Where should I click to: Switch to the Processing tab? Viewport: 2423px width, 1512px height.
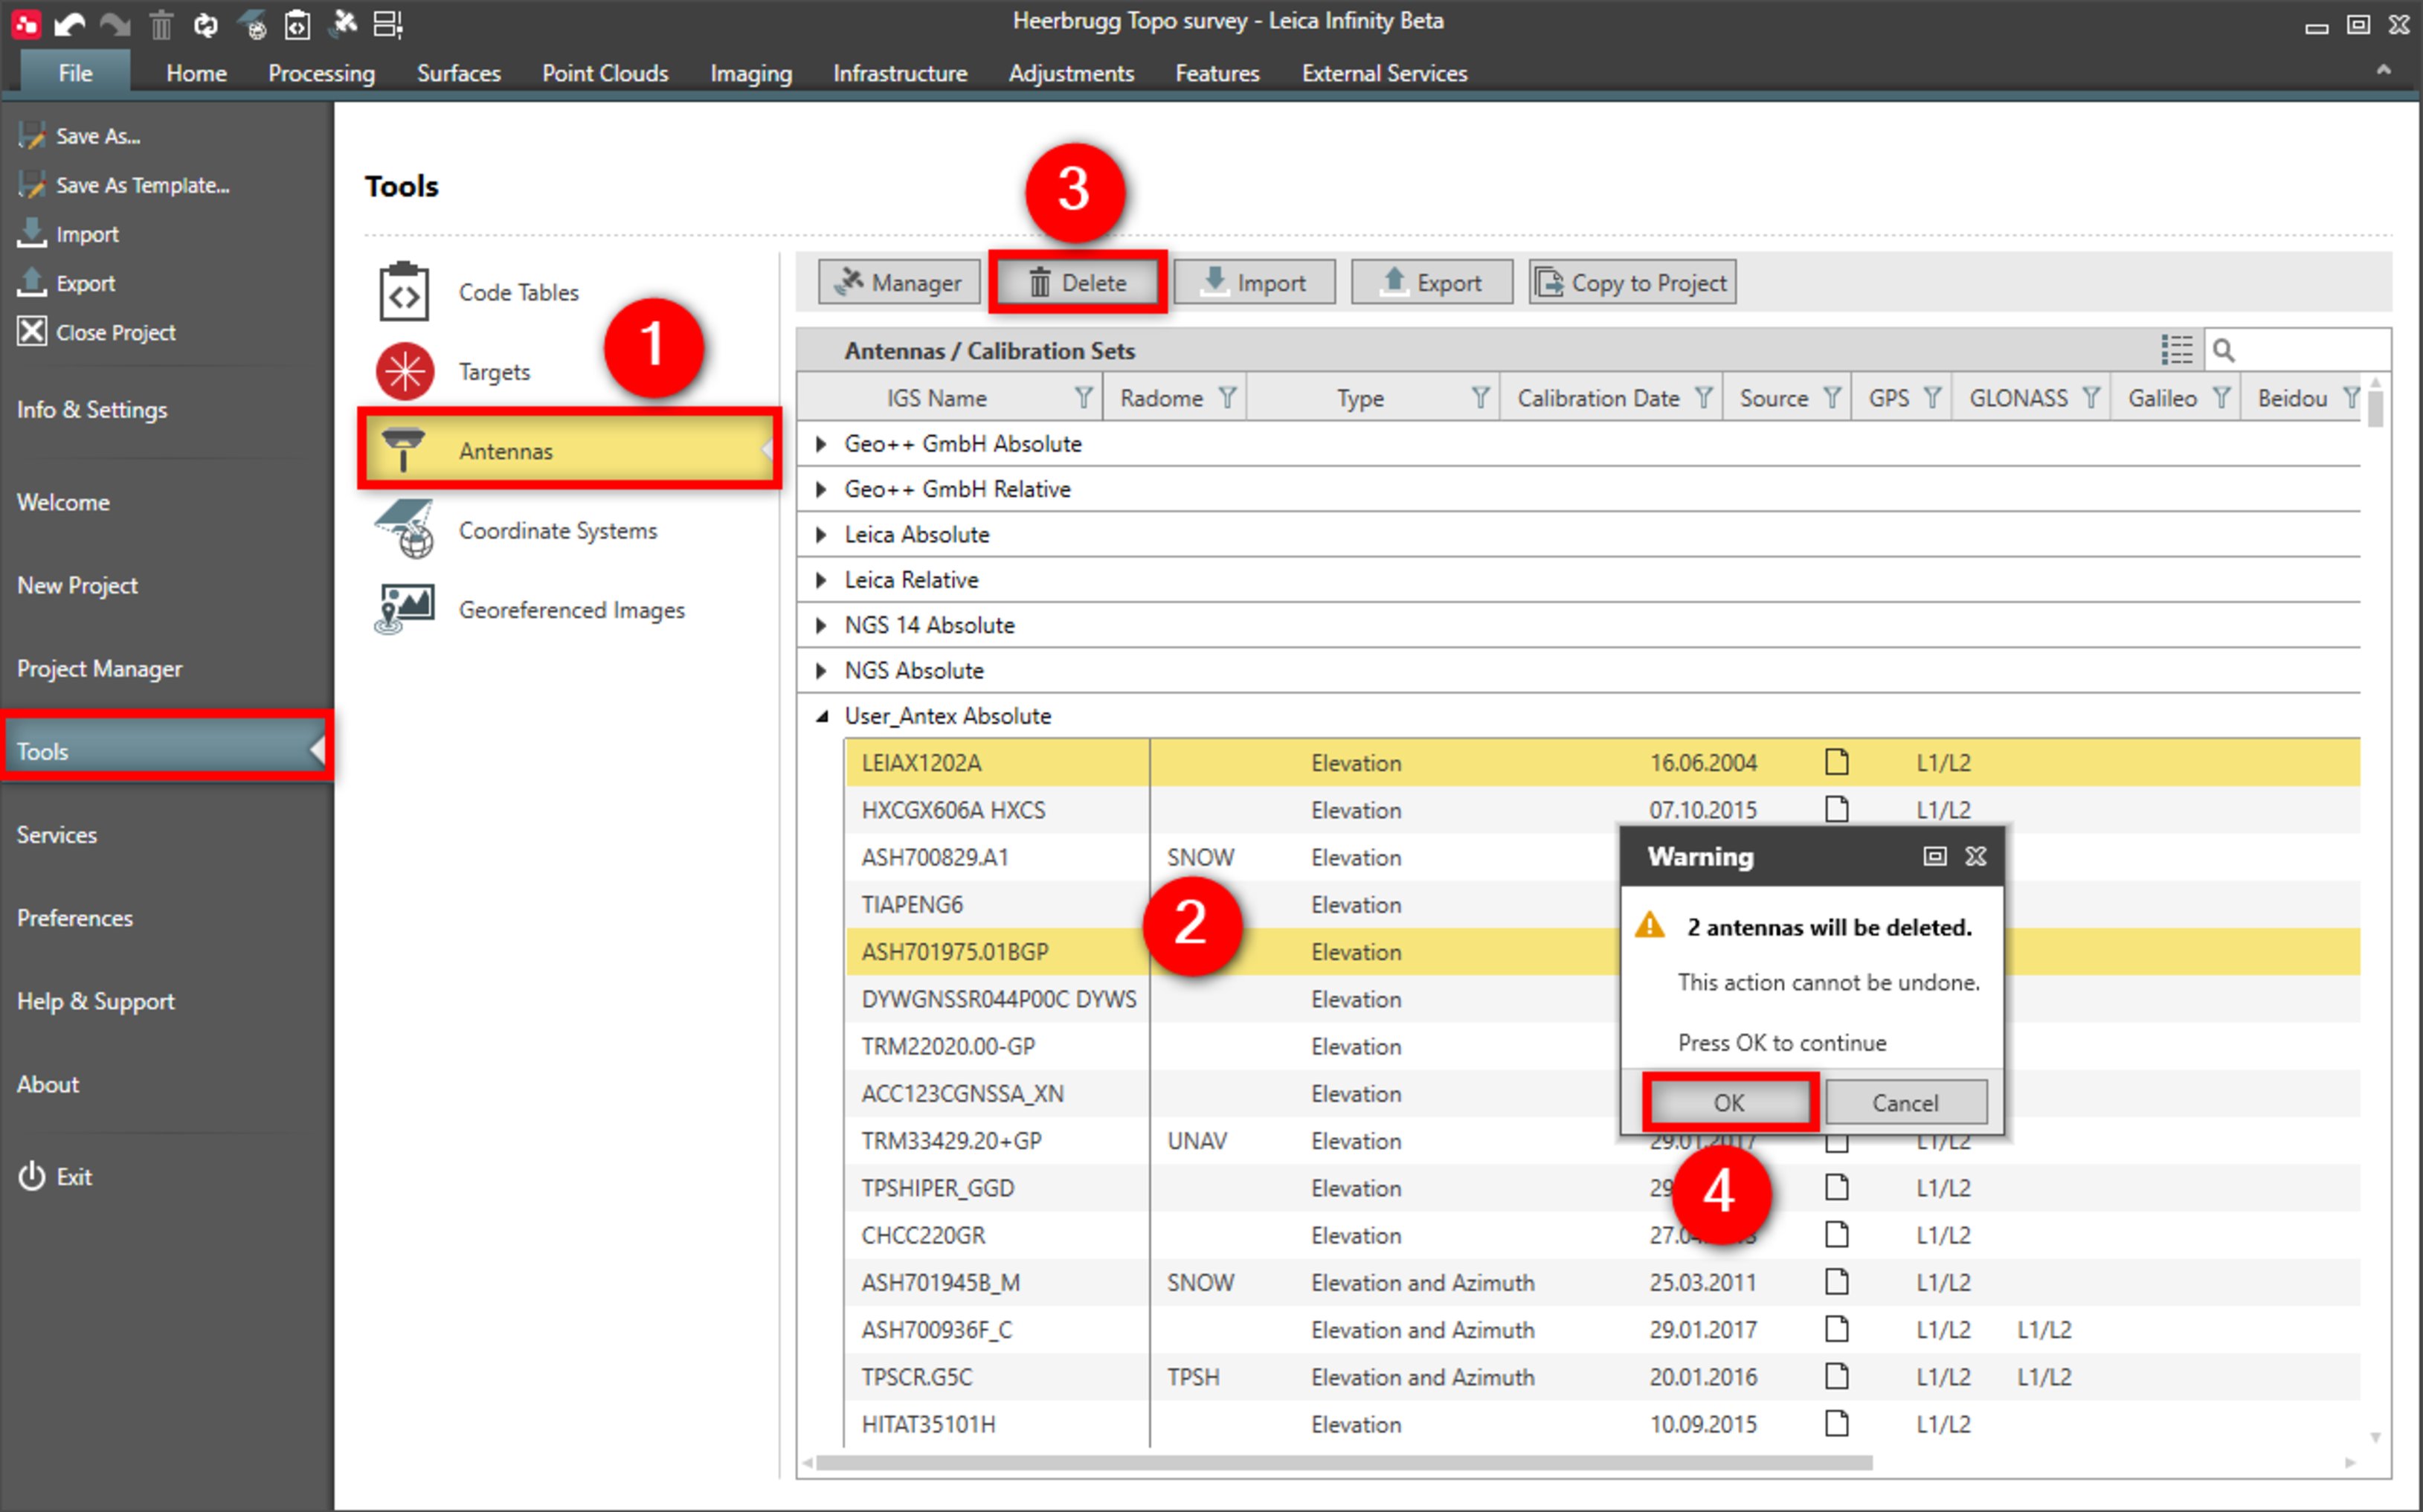point(321,73)
